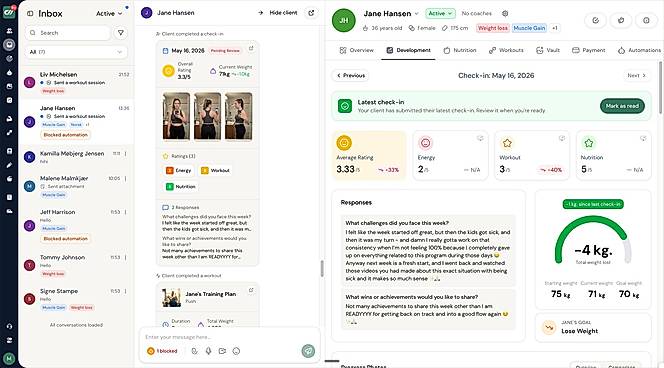Open the Vault tab
664x368 pixels.
tap(548, 50)
